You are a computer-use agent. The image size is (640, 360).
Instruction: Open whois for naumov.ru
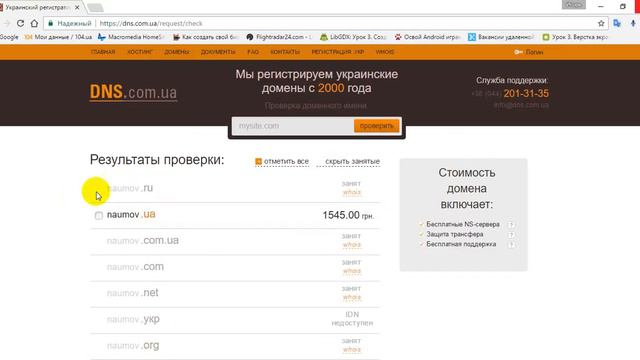[352, 192]
